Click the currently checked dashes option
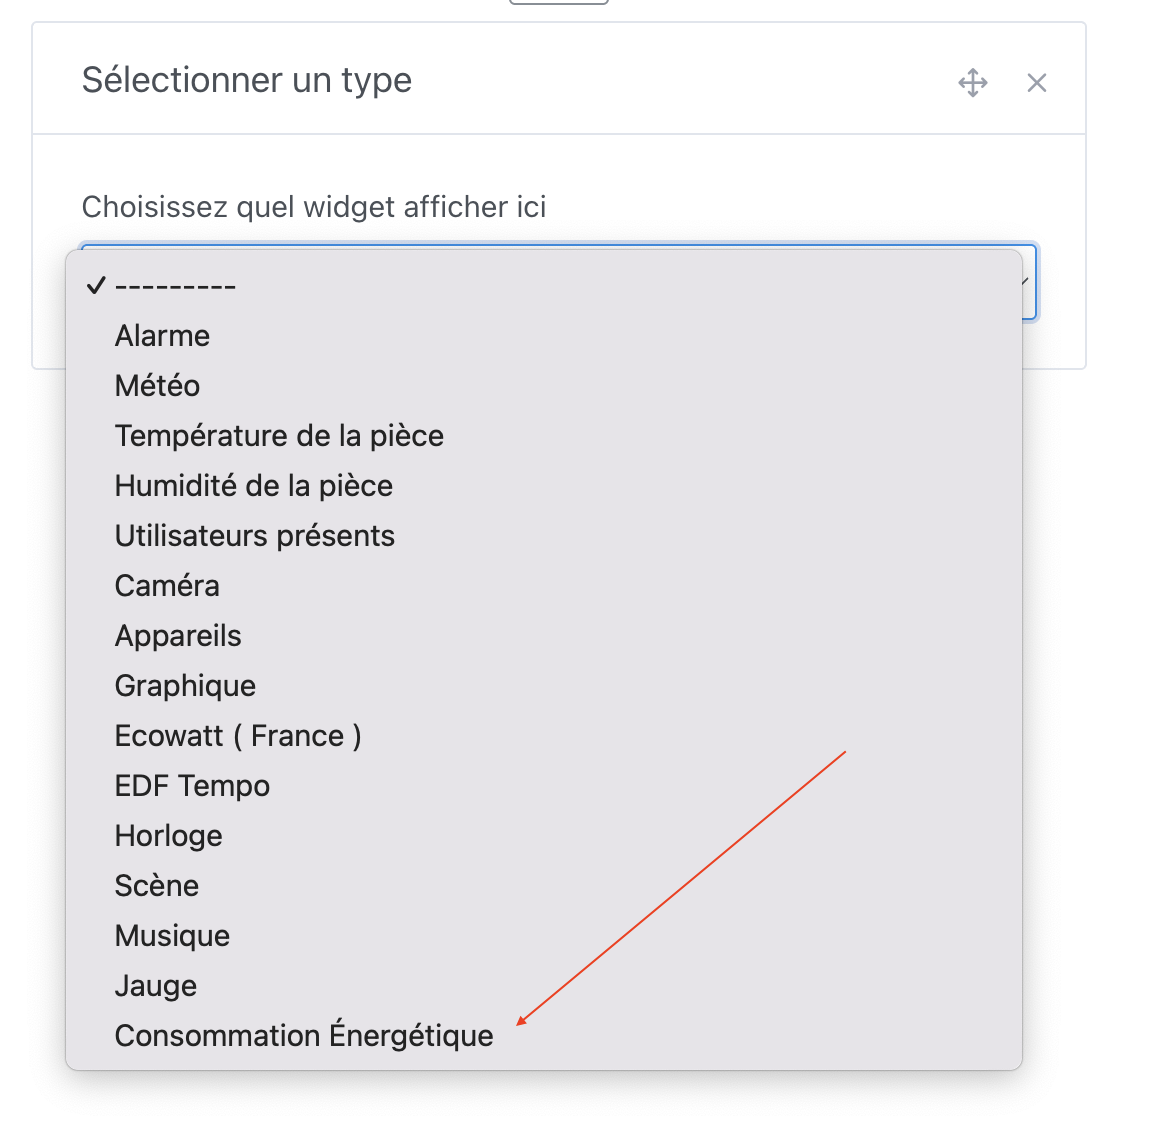The height and width of the screenshot is (1136, 1152). point(175,284)
